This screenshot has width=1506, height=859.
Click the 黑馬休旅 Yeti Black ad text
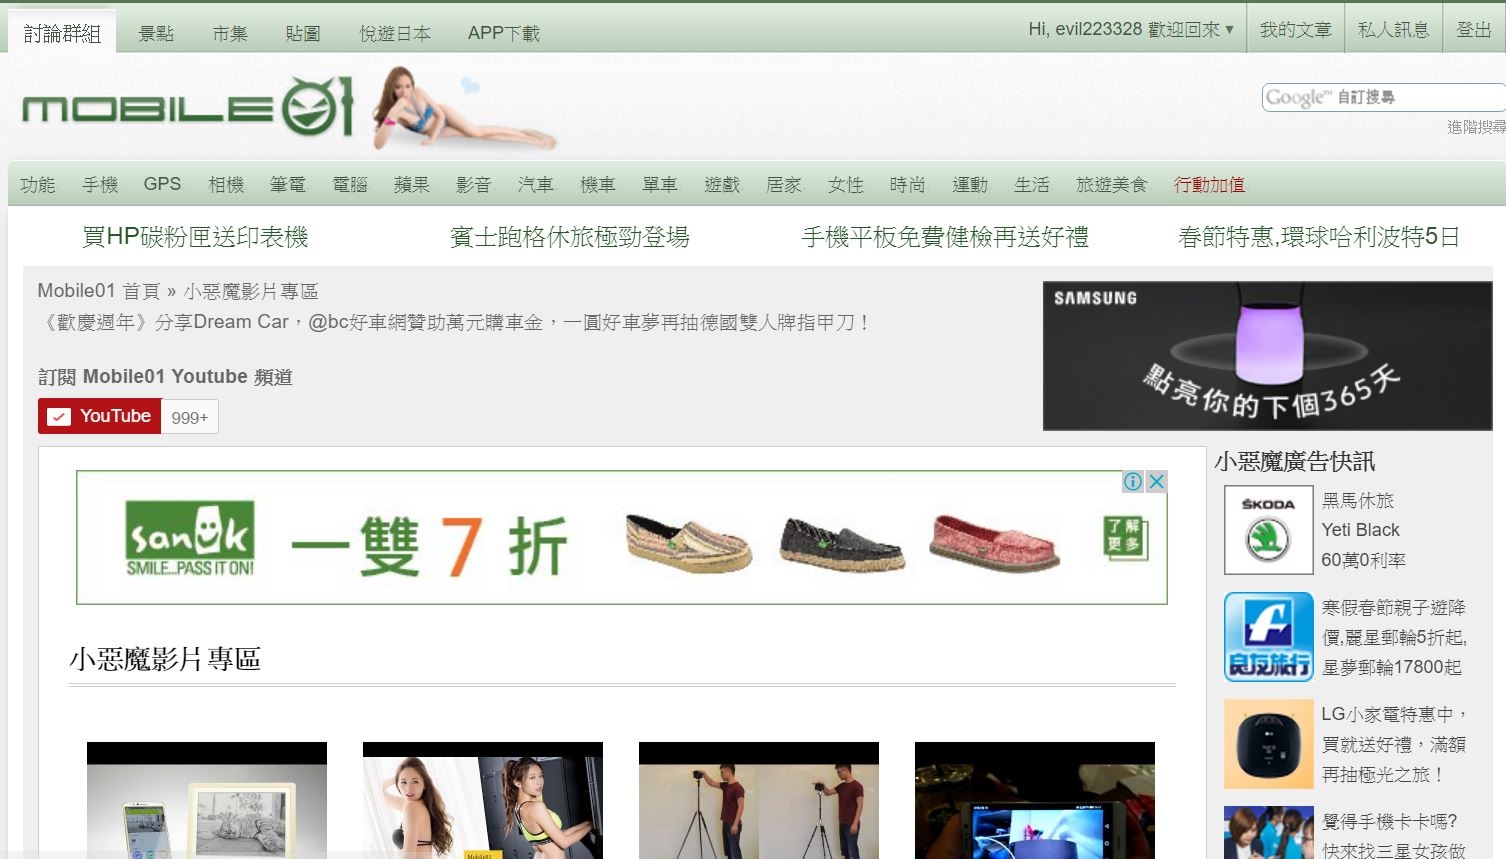pos(1363,530)
